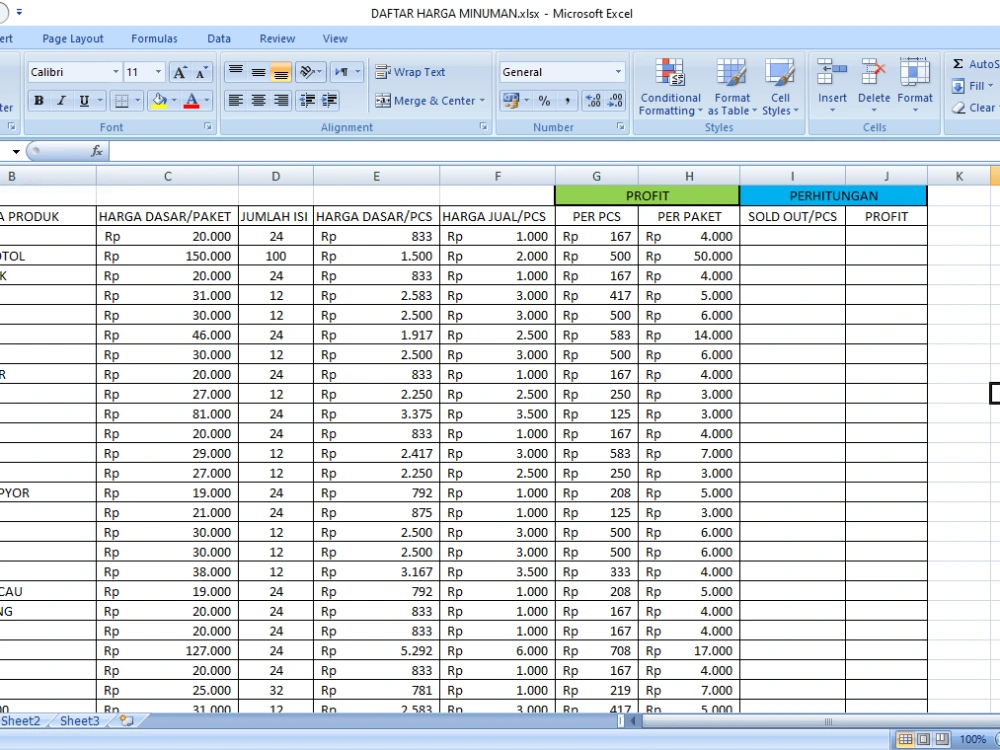Switch to Sheet2 tab
The height and width of the screenshot is (750, 1000).
point(21,721)
